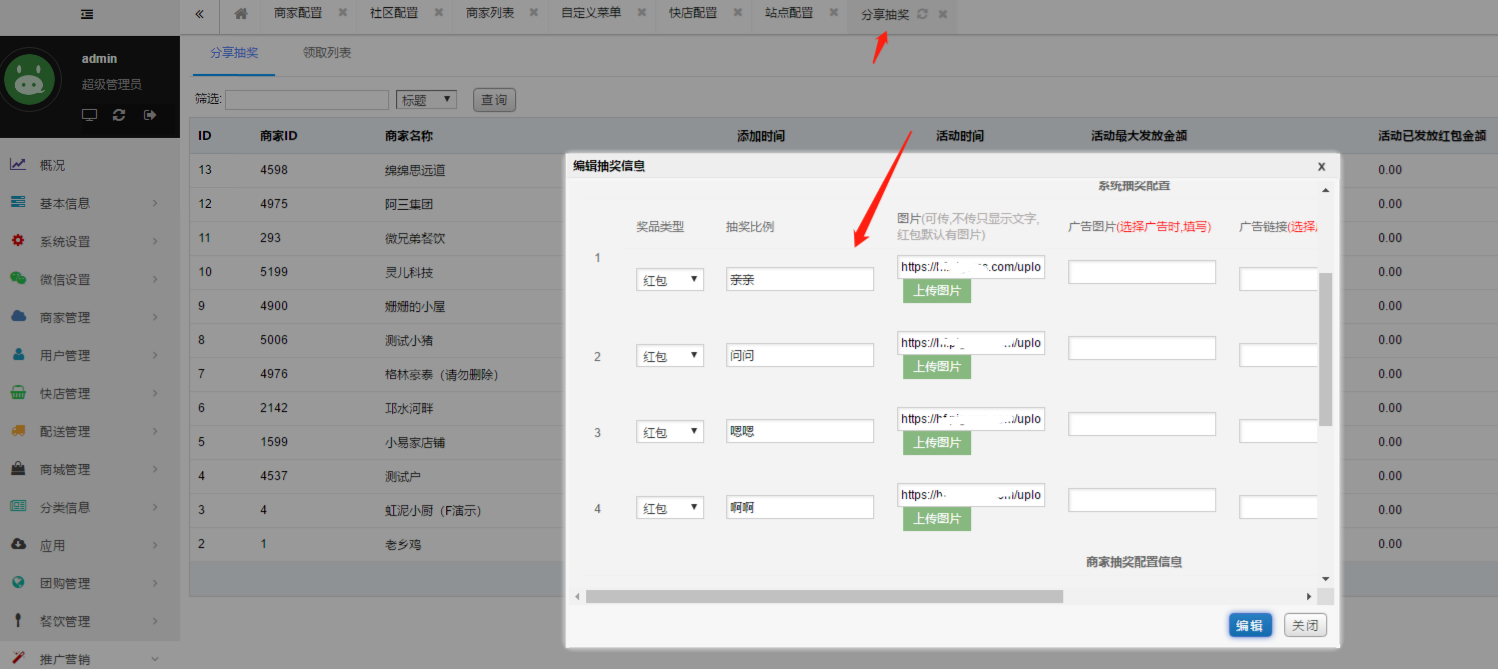Click row 1 广告图片 input field
Image resolution: width=1498 pixels, height=669 pixels.
[x=1142, y=272]
